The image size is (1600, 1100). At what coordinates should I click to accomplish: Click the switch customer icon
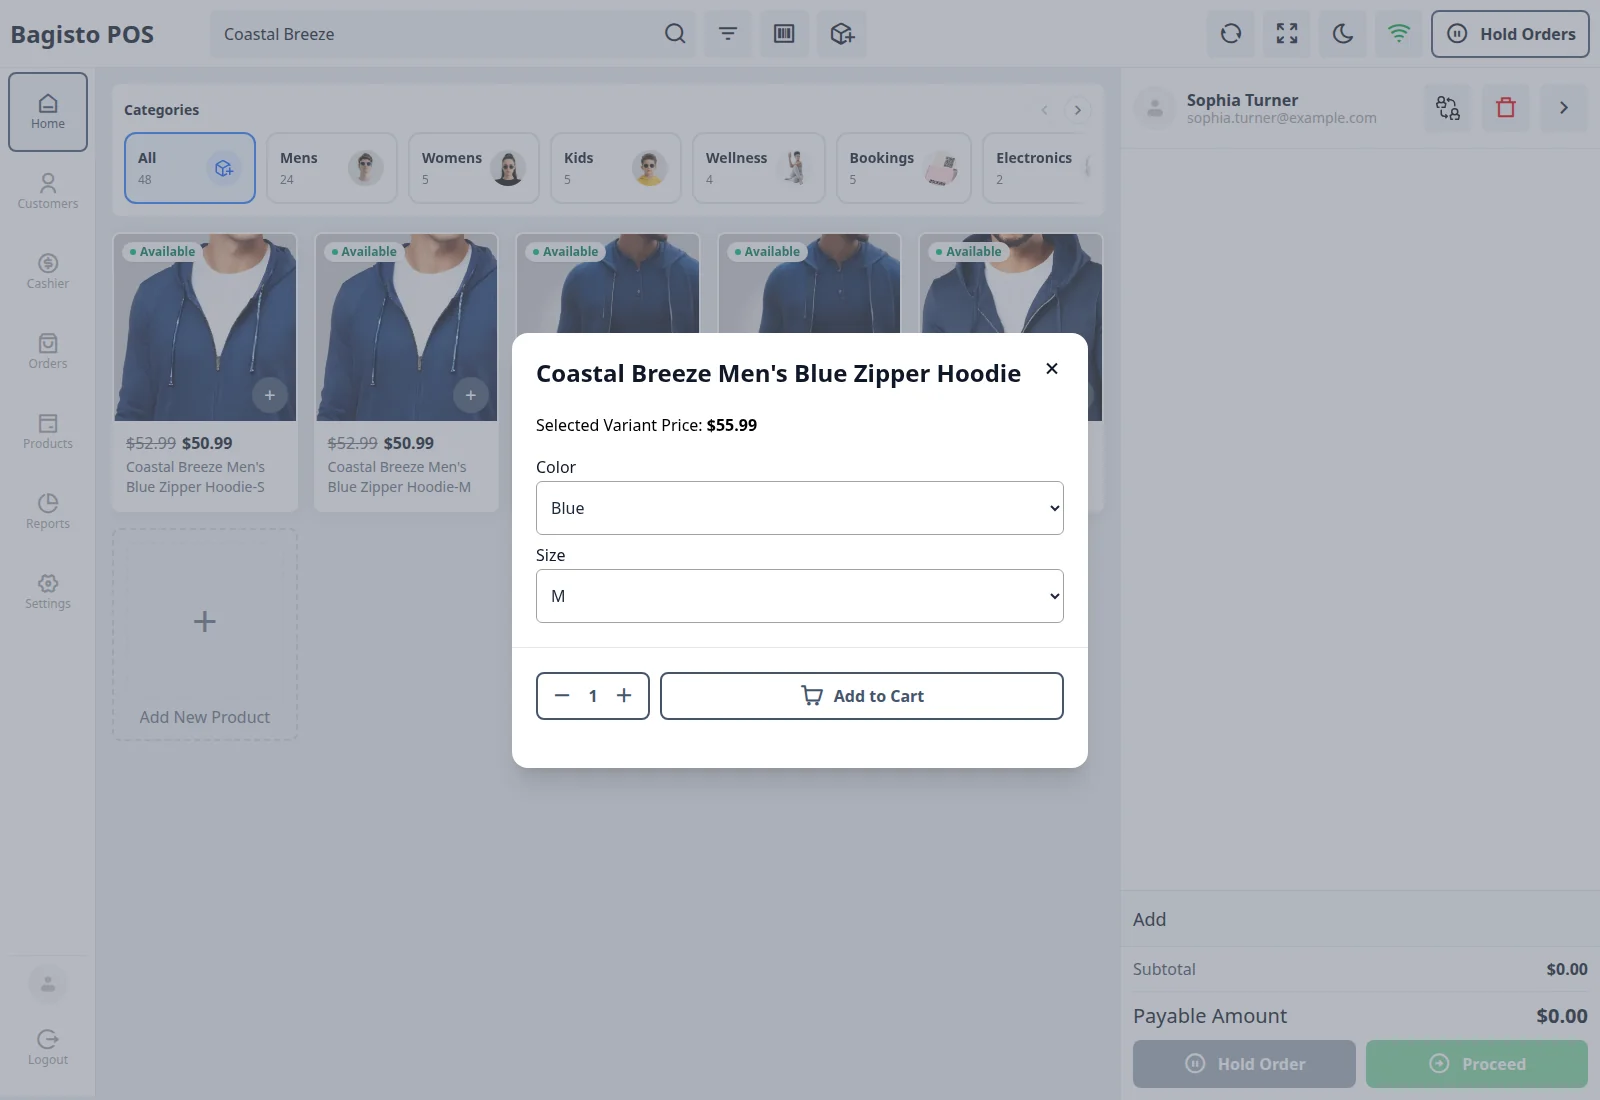(1448, 108)
